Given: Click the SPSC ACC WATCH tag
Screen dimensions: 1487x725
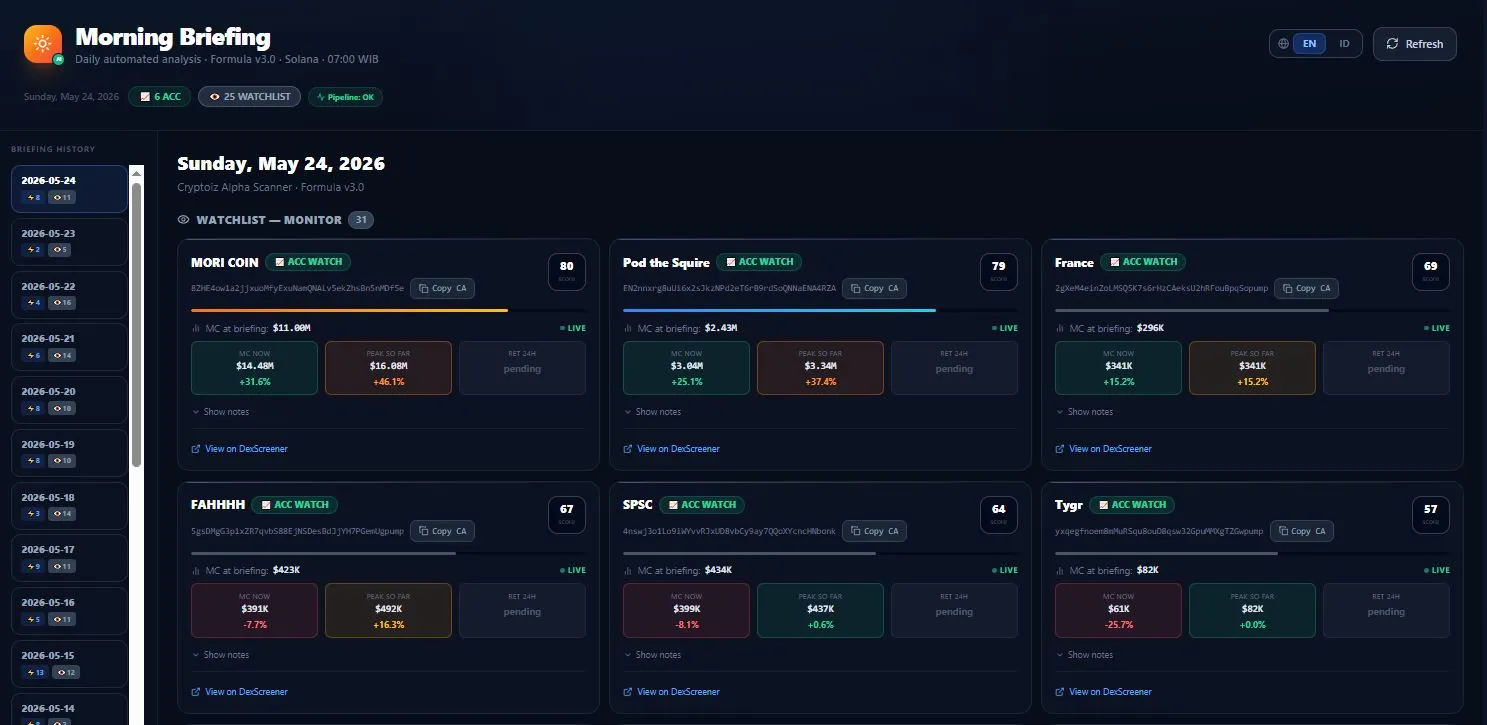Looking at the screenshot, I should [x=702, y=505].
